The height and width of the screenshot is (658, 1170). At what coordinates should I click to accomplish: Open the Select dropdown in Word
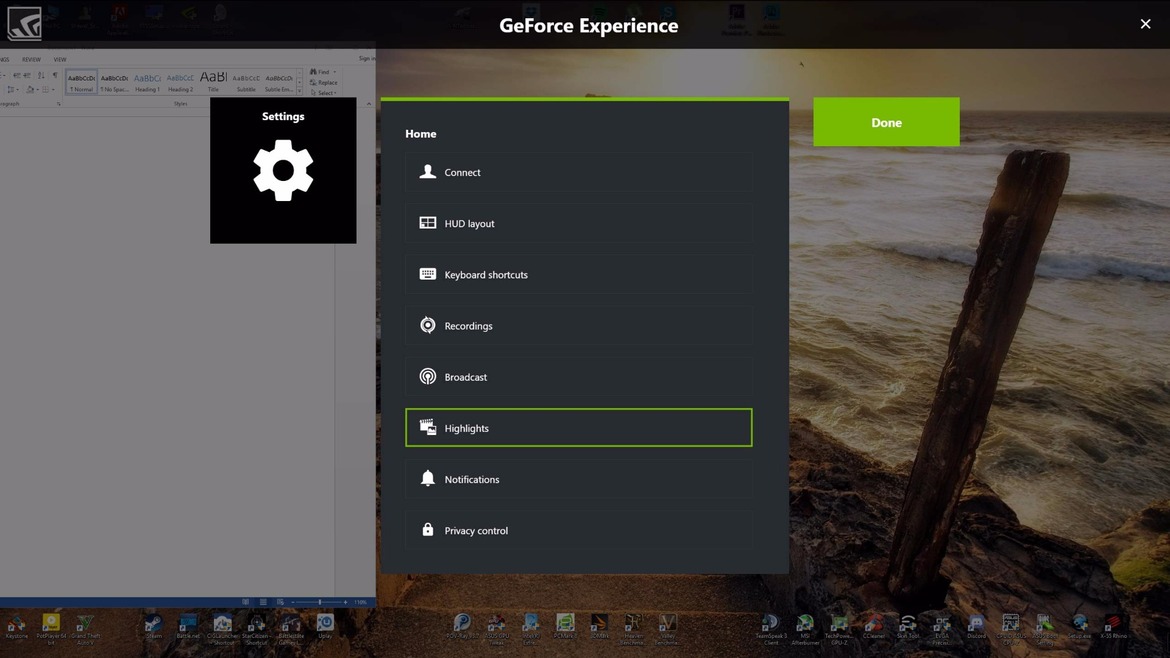tap(324, 93)
